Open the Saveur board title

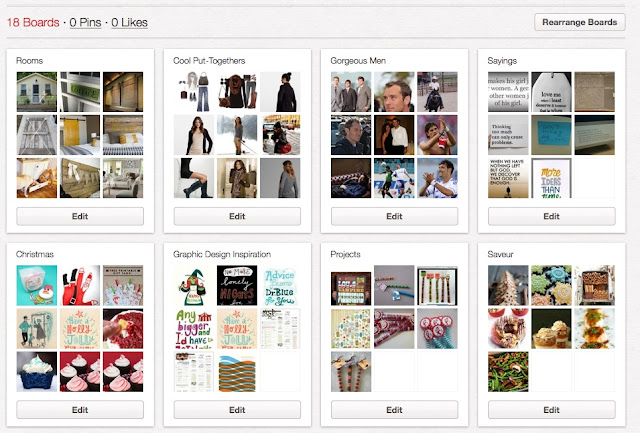pos(500,254)
